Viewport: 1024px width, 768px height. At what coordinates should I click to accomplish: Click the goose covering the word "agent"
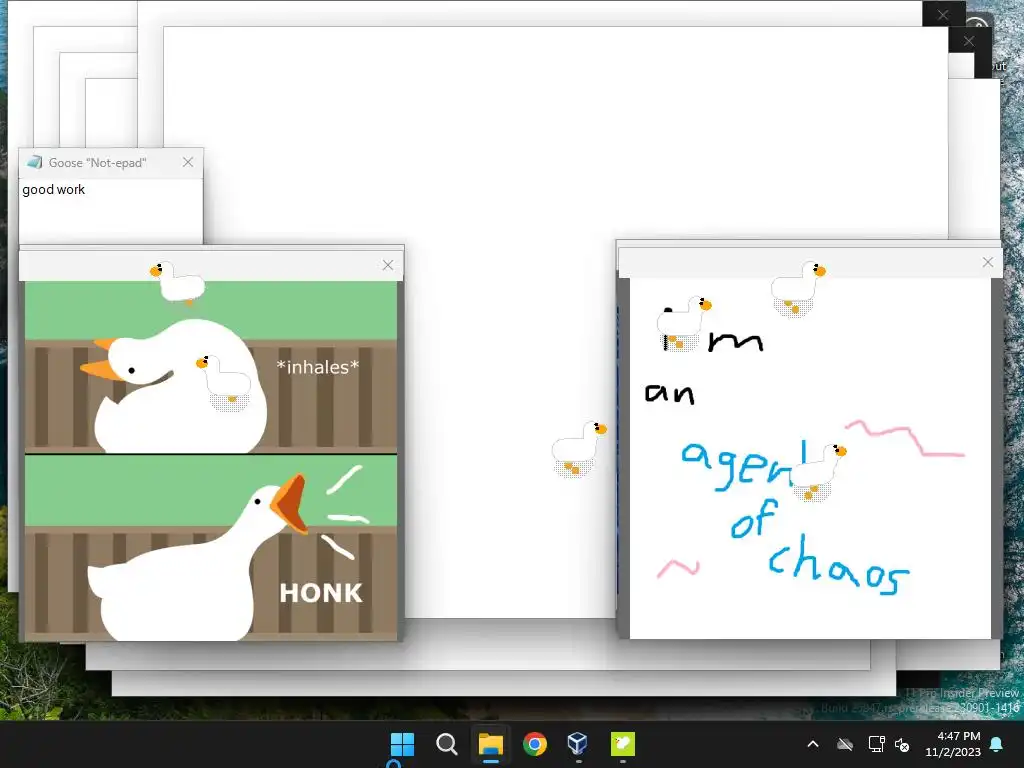pyautogui.click(x=817, y=472)
